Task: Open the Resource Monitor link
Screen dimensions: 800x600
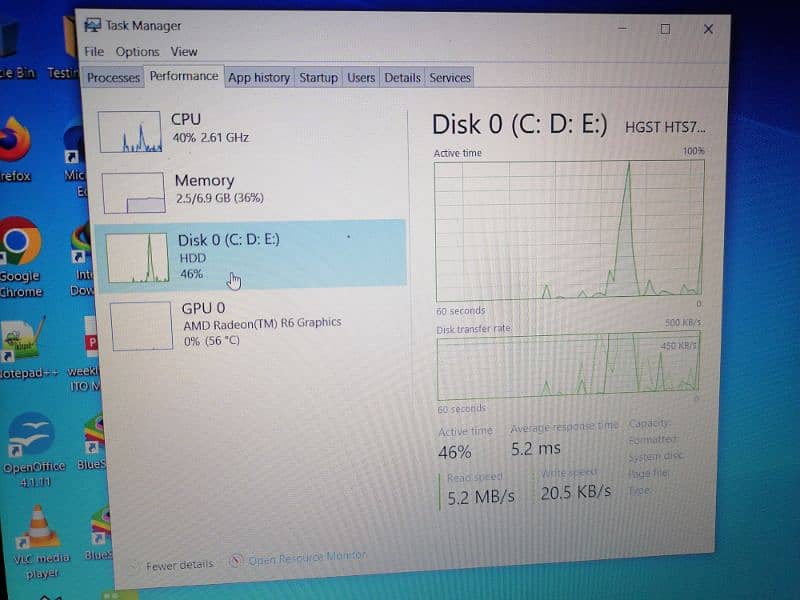Action: click(305, 558)
